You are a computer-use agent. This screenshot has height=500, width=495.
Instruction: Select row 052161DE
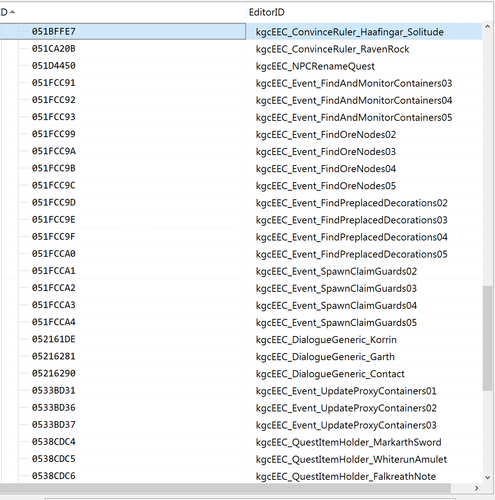(54, 339)
